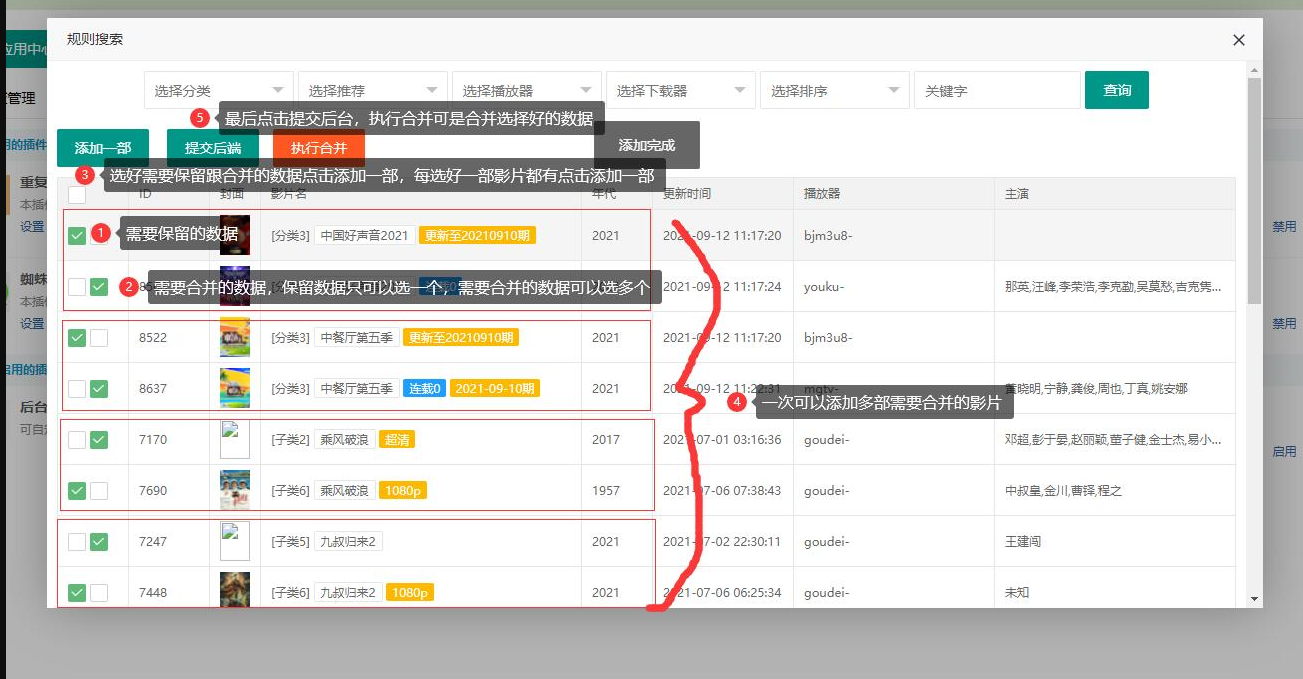1303x679 pixels.
Task: Click the 更新至20210910期 tag in row 8522
Action: point(461,338)
